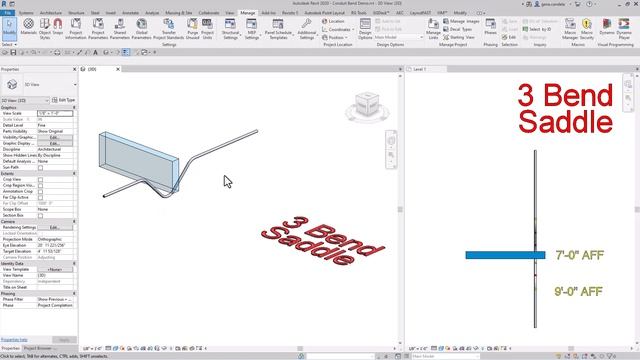Click the Save icon in quick access toolbar
The image size is (640, 360).
click(13, 52)
